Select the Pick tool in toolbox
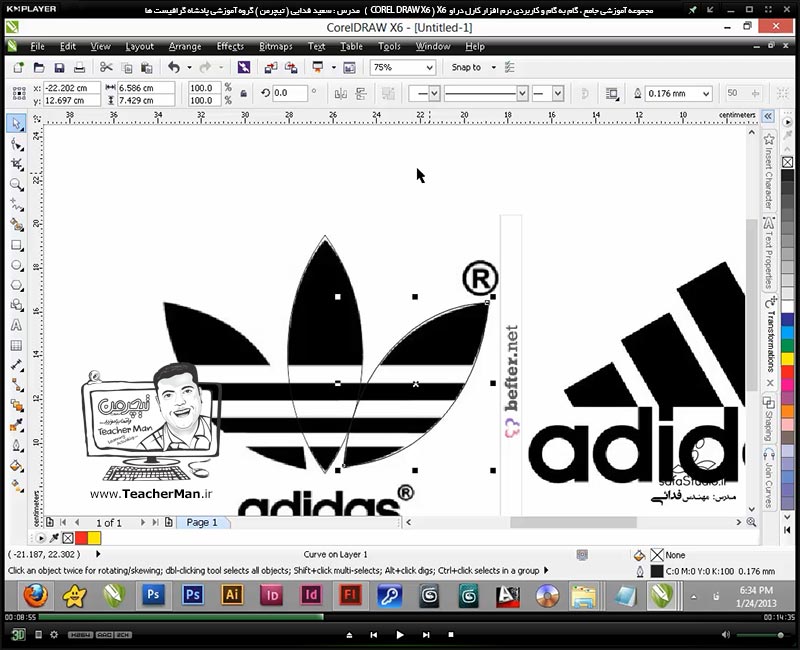800x650 pixels. 16,123
